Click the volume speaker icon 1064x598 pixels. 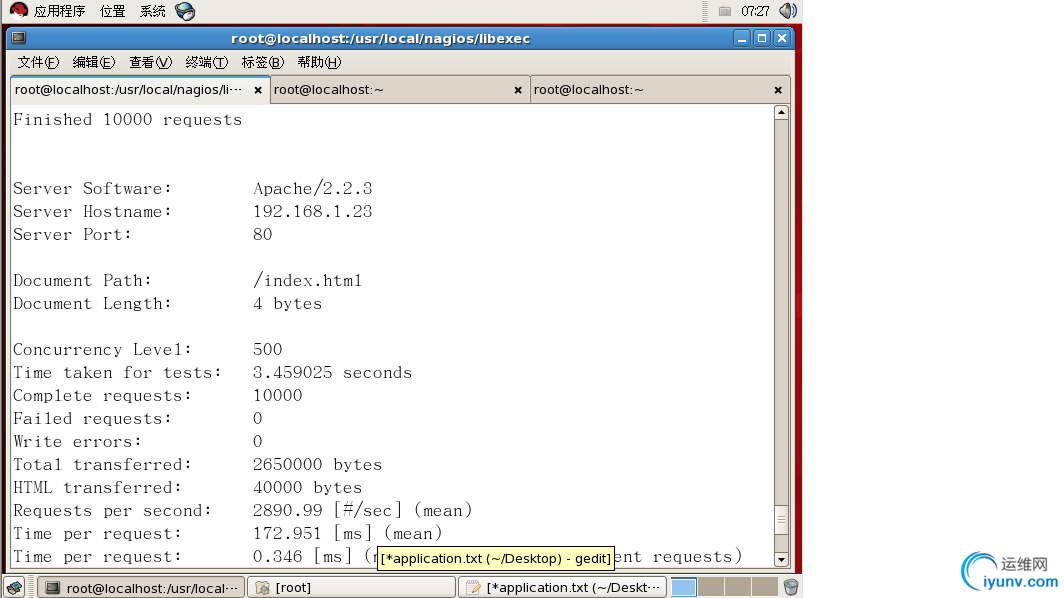[787, 11]
